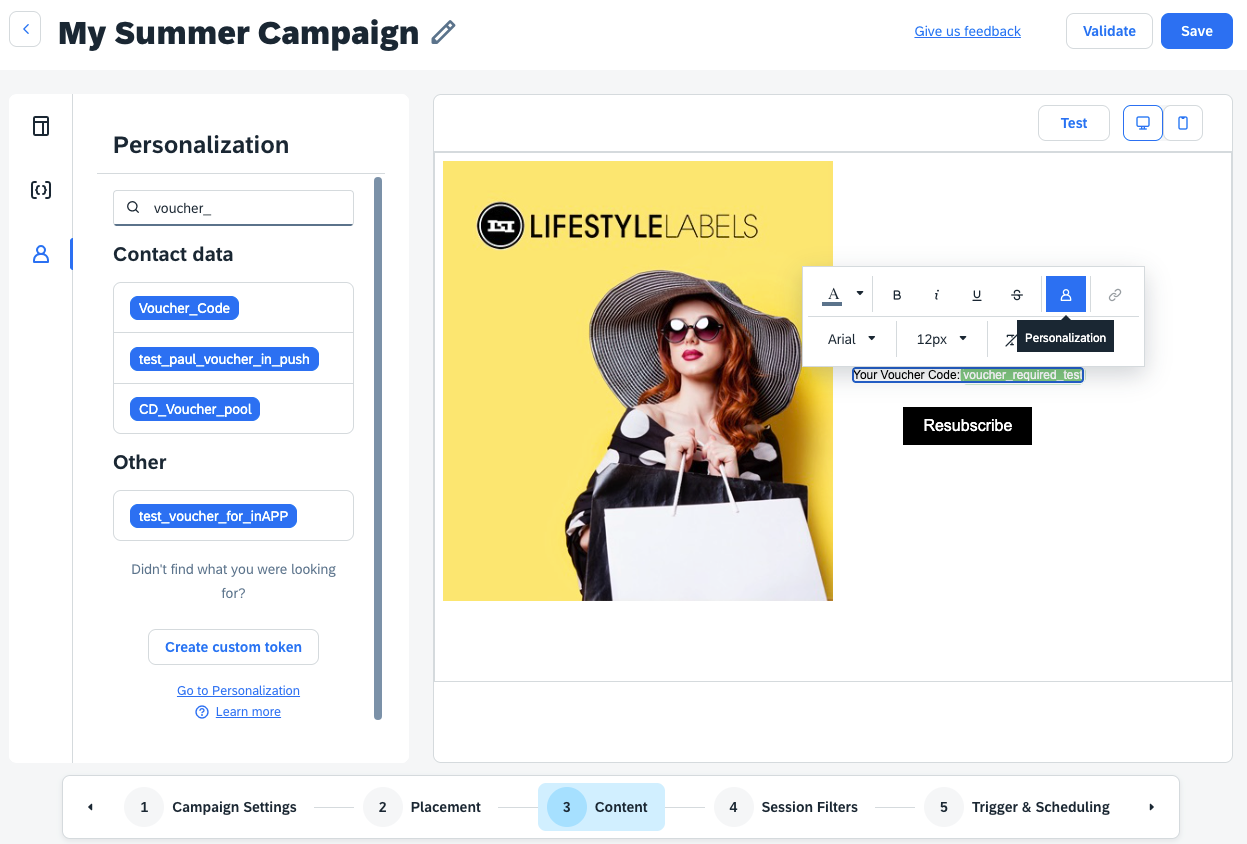This screenshot has width=1247, height=844.
Task: Click Create custom token button
Action: (x=233, y=647)
